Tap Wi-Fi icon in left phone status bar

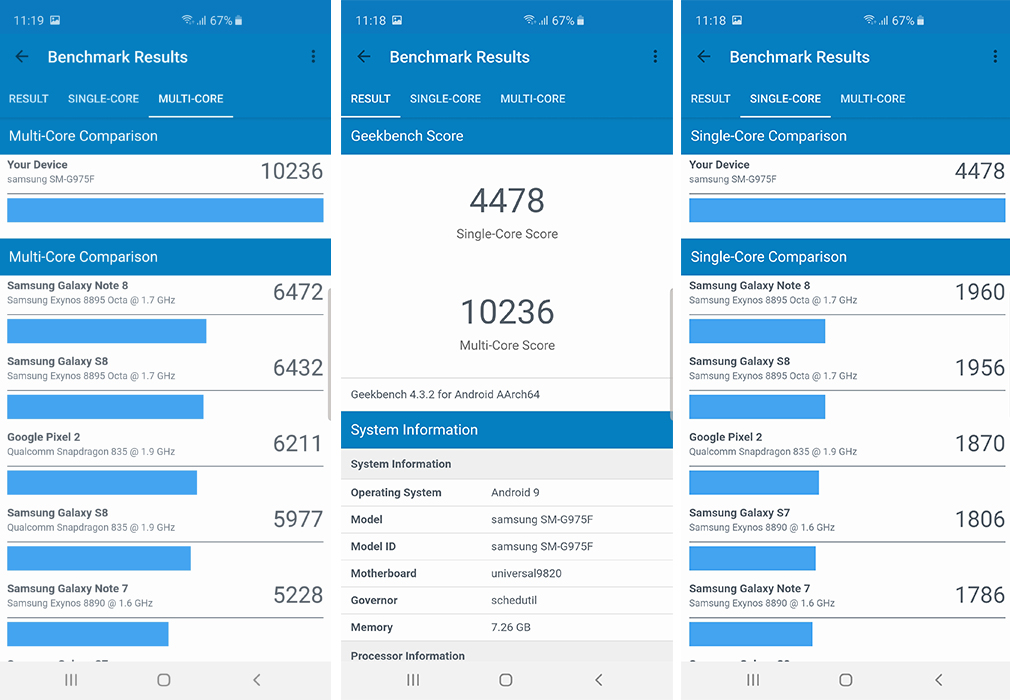pos(187,20)
